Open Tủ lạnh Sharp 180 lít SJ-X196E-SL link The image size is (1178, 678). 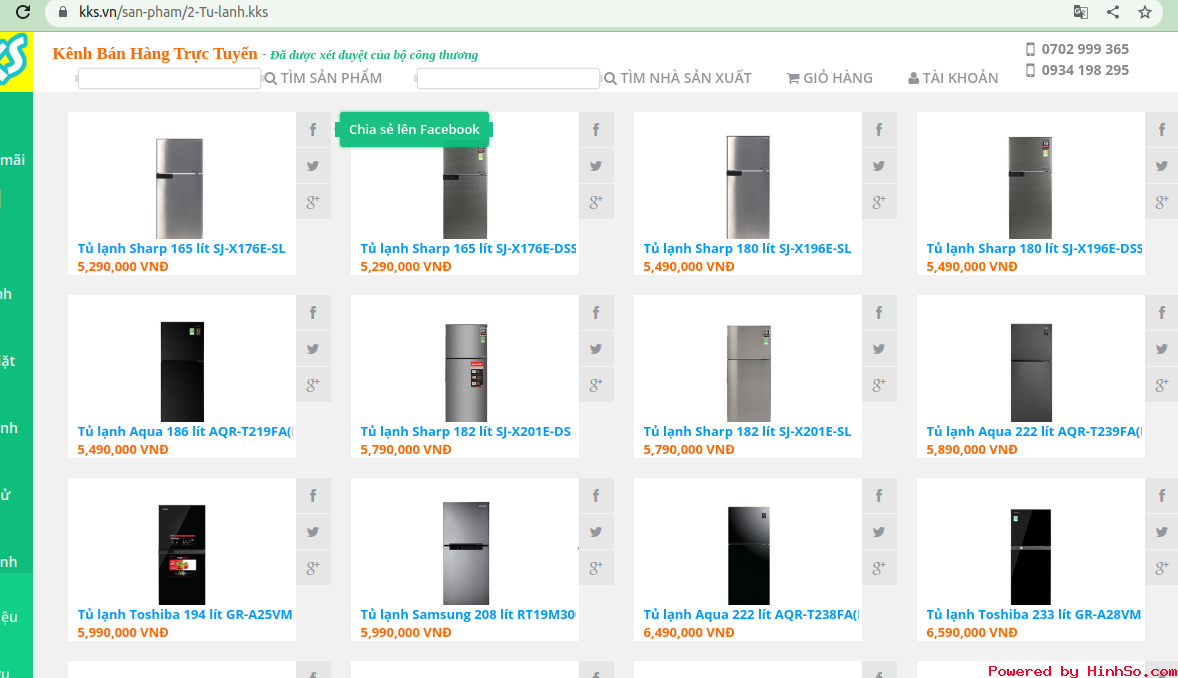pos(748,249)
